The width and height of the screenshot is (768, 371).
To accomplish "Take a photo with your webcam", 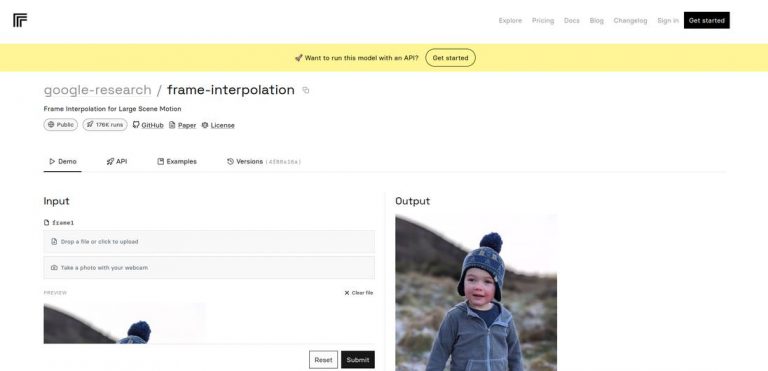I will (209, 268).
